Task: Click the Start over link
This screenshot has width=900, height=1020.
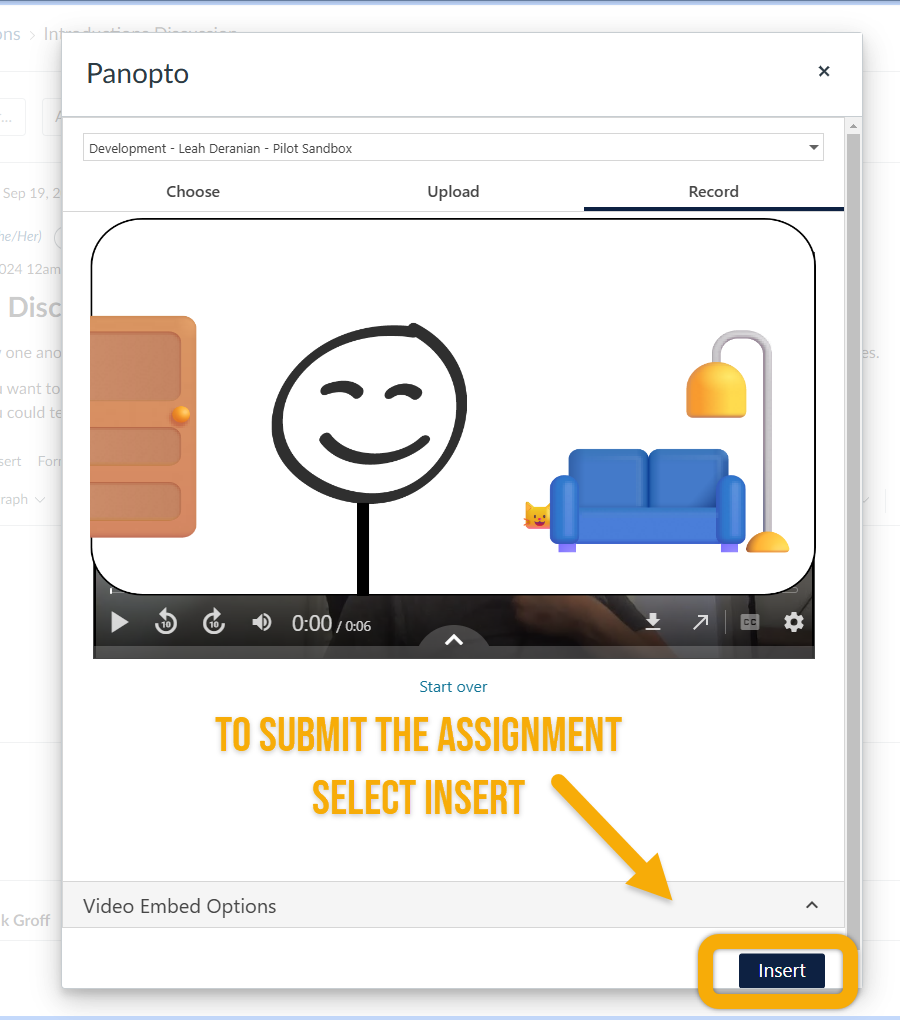Action: click(453, 686)
